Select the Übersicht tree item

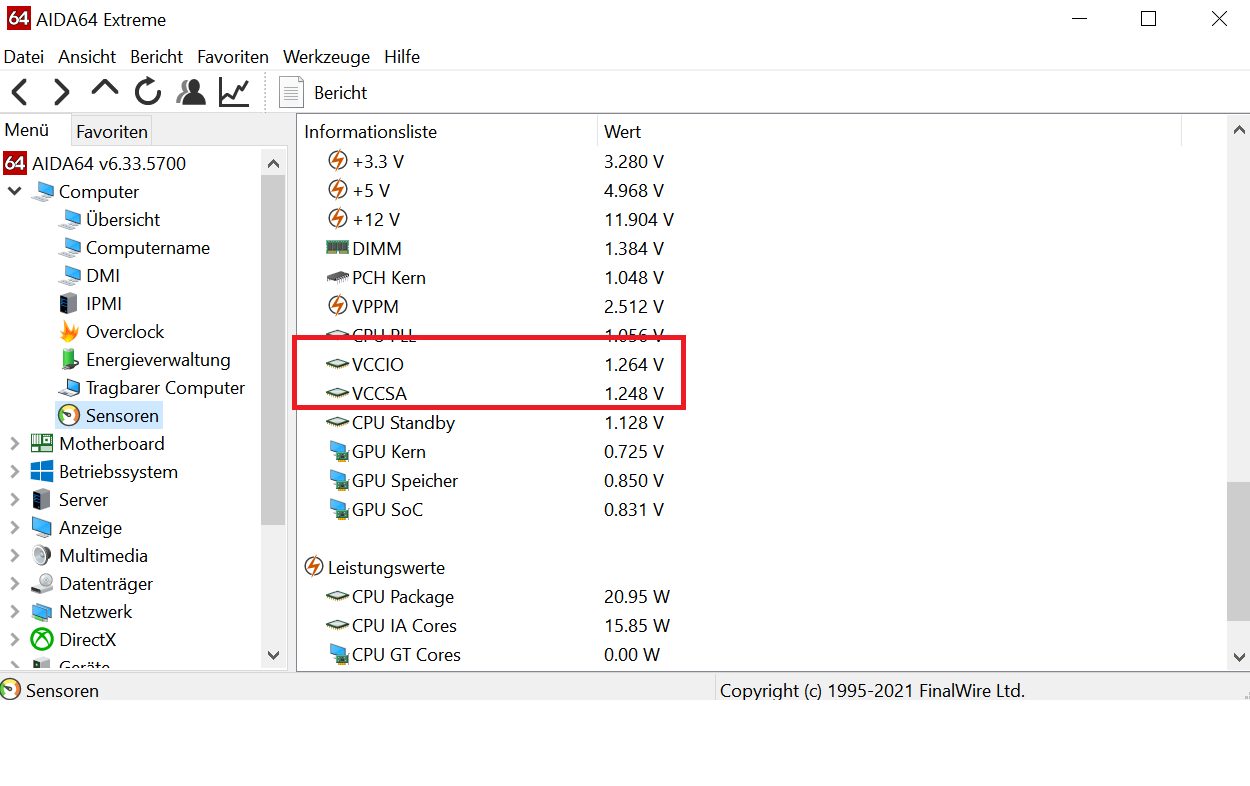click(x=123, y=219)
